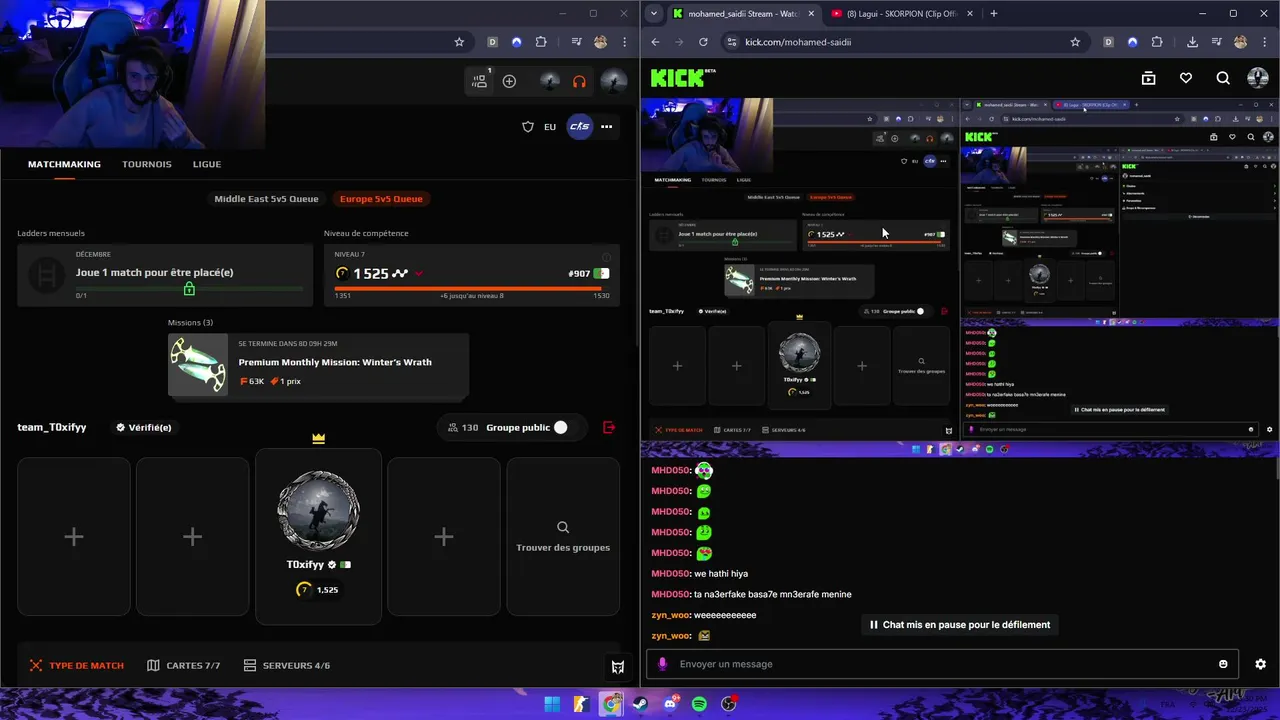Open the tab search dropdown in Kick window

pyautogui.click(x=653, y=13)
